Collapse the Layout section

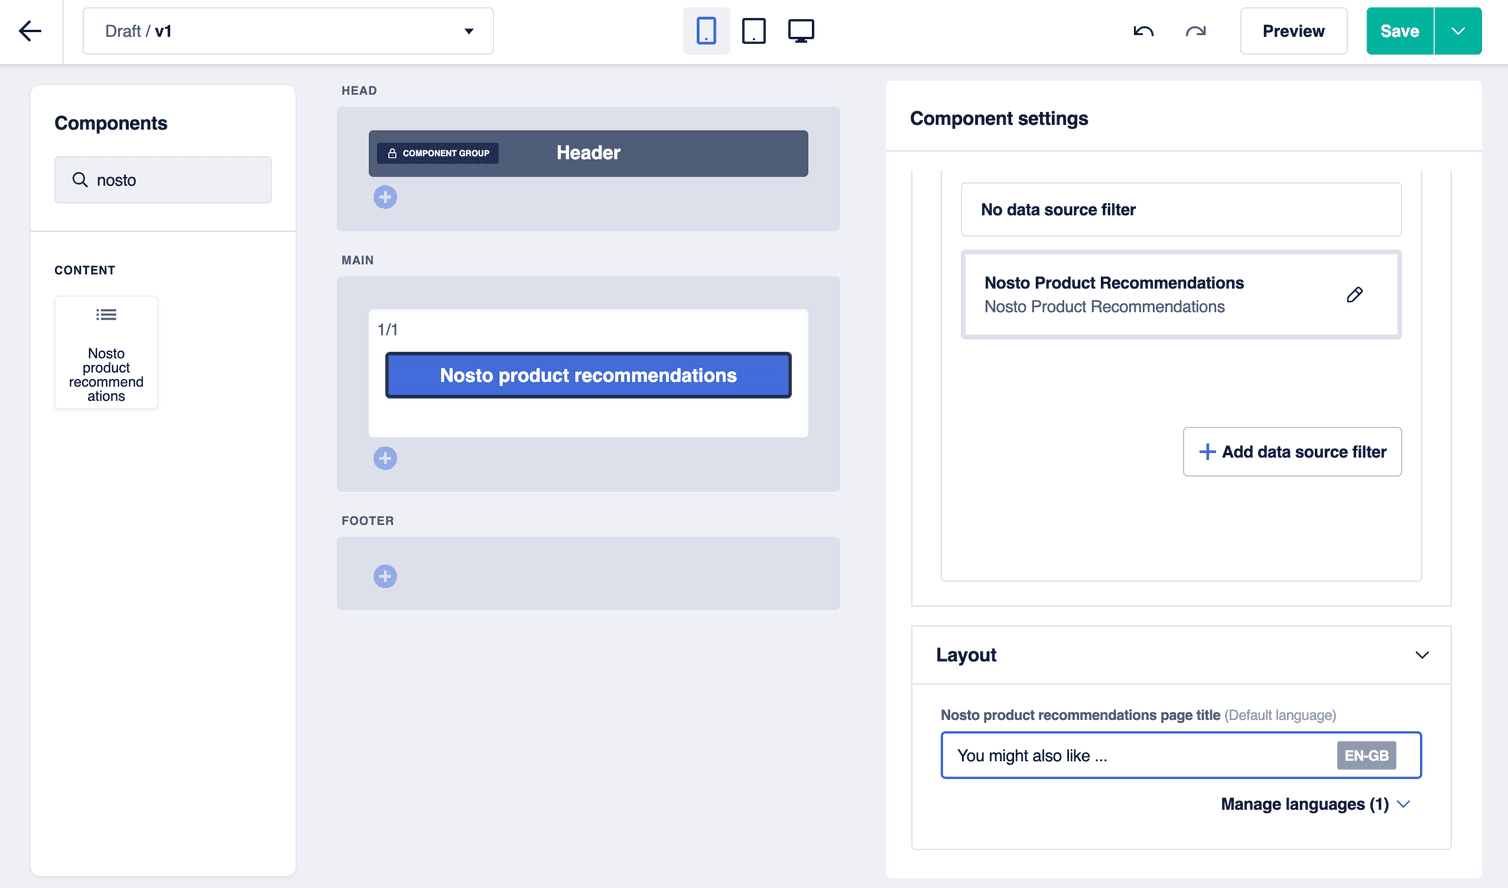(x=1421, y=655)
